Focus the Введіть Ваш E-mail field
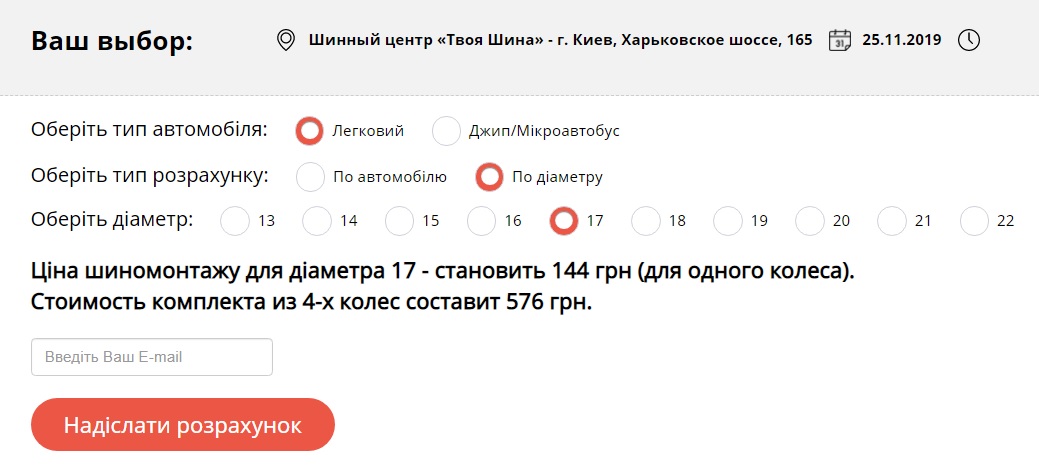 152,357
